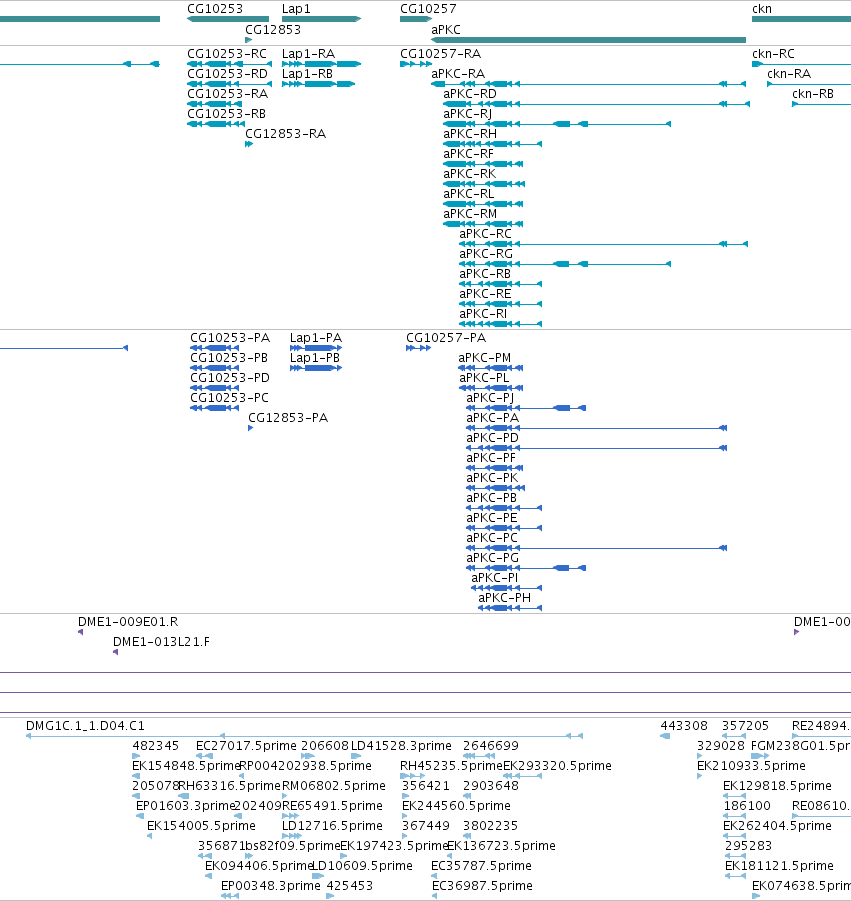Click the Lap1-RA transcript label

[x=309, y=53]
